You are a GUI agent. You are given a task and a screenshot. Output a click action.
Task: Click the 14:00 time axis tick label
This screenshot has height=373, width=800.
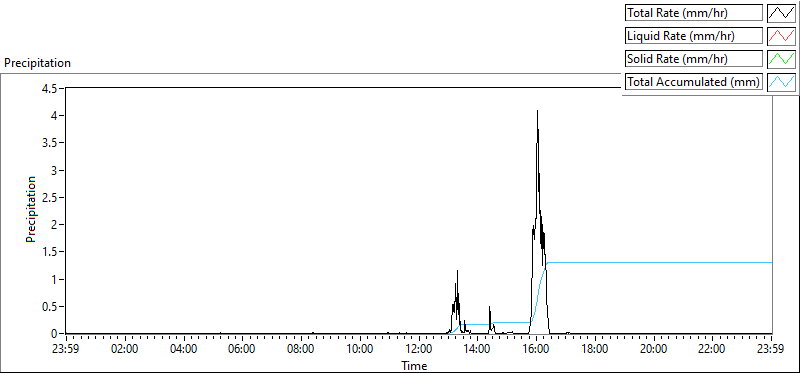pyautogui.click(x=478, y=350)
